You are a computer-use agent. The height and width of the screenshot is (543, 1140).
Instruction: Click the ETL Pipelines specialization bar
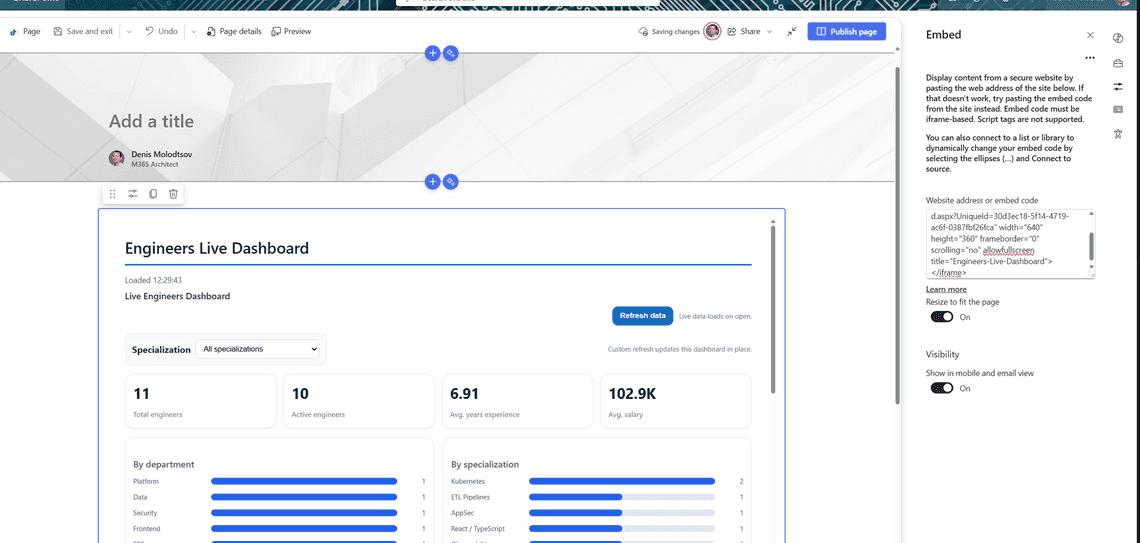point(622,497)
